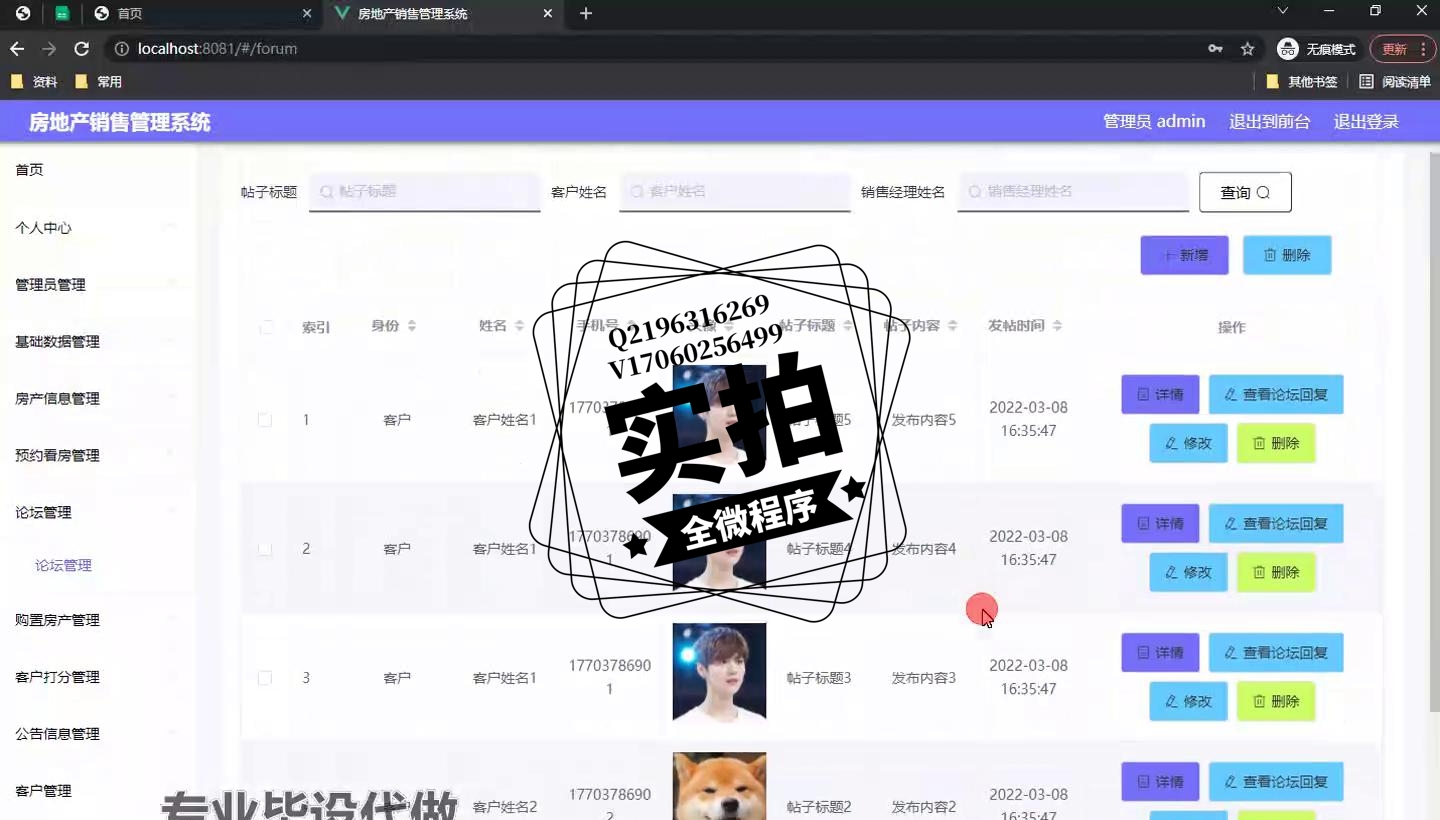Viewport: 1440px width, 820px height.
Task: Click the page vertical scrollbar
Action: pyautogui.click(x=1435, y=430)
